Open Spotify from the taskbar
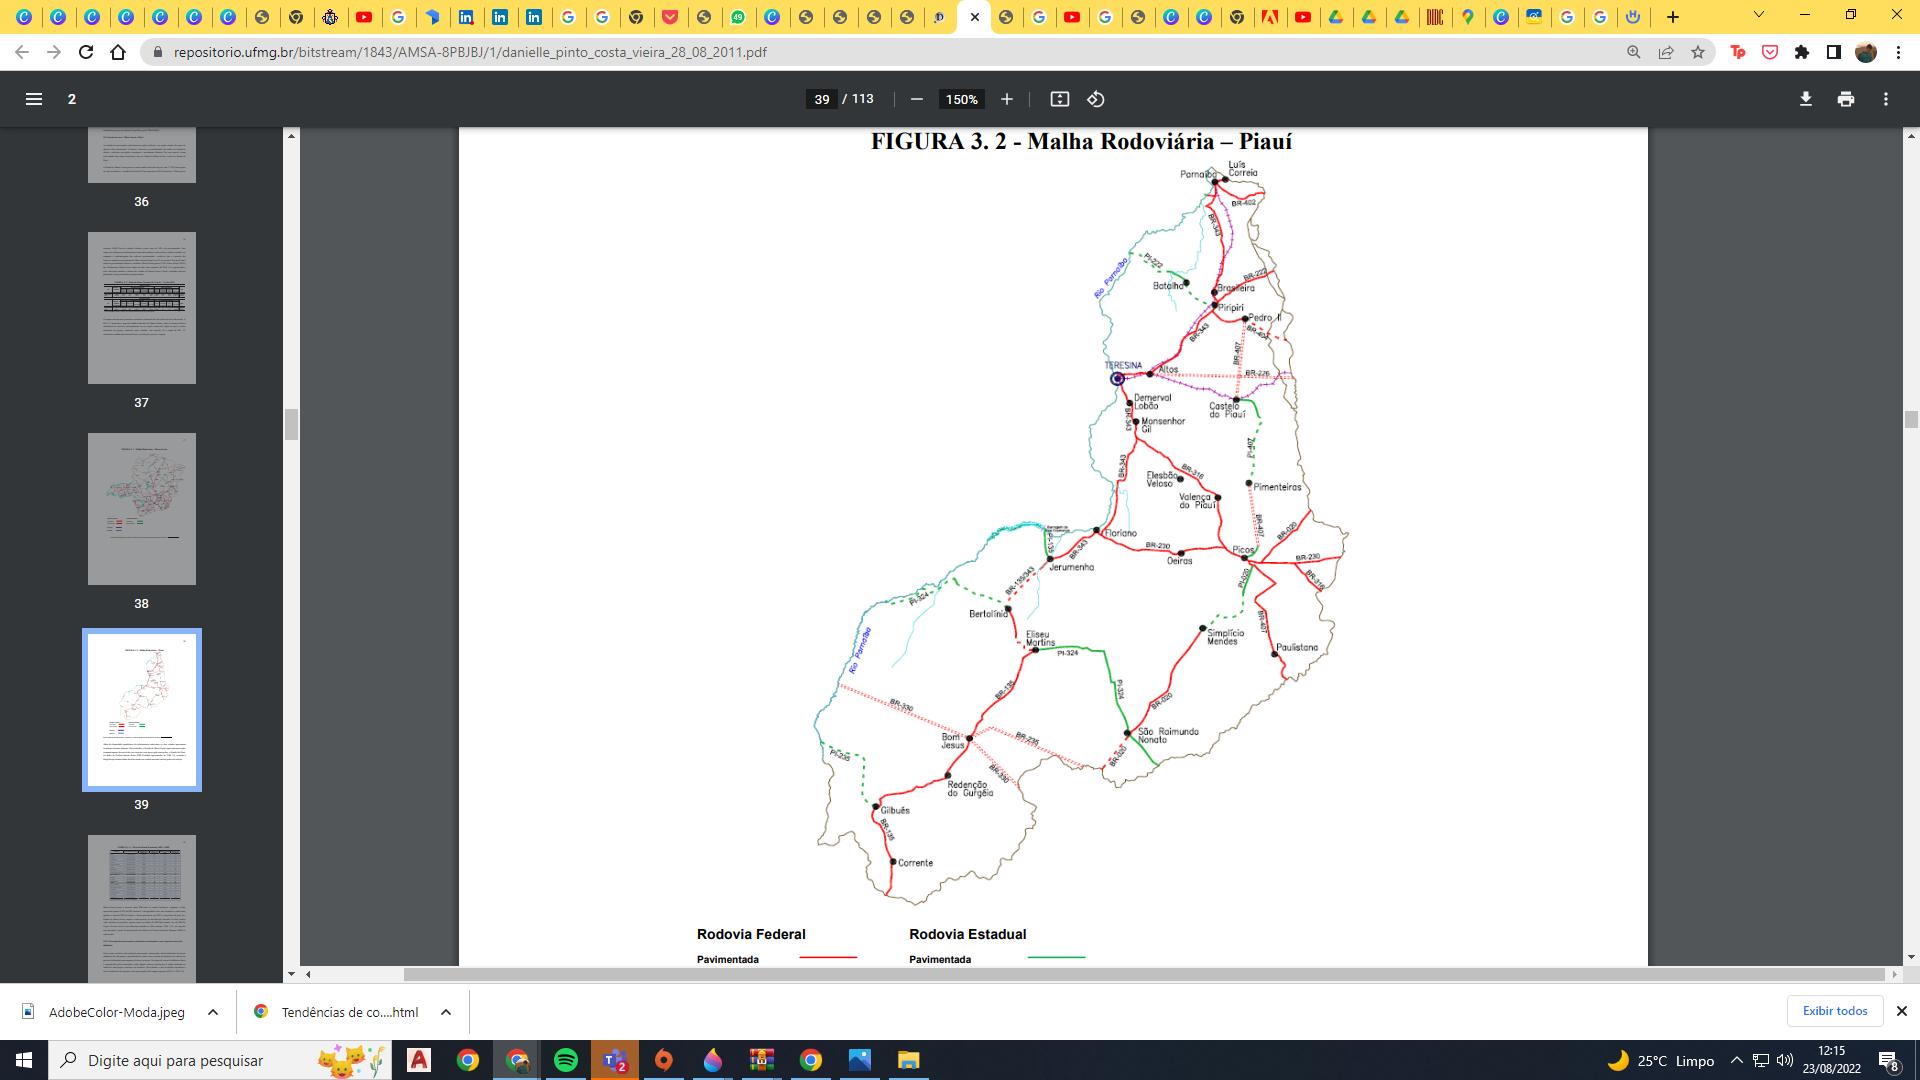The image size is (1920, 1080). (566, 1060)
